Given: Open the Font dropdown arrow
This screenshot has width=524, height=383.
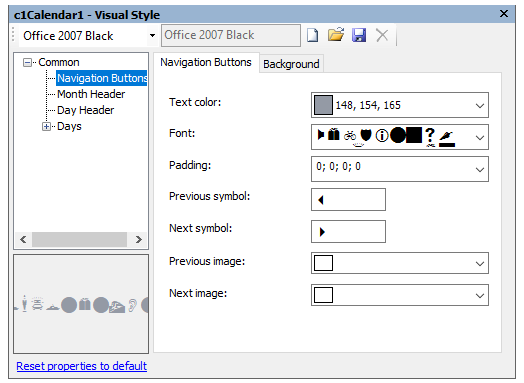Looking at the screenshot, I should 480,137.
